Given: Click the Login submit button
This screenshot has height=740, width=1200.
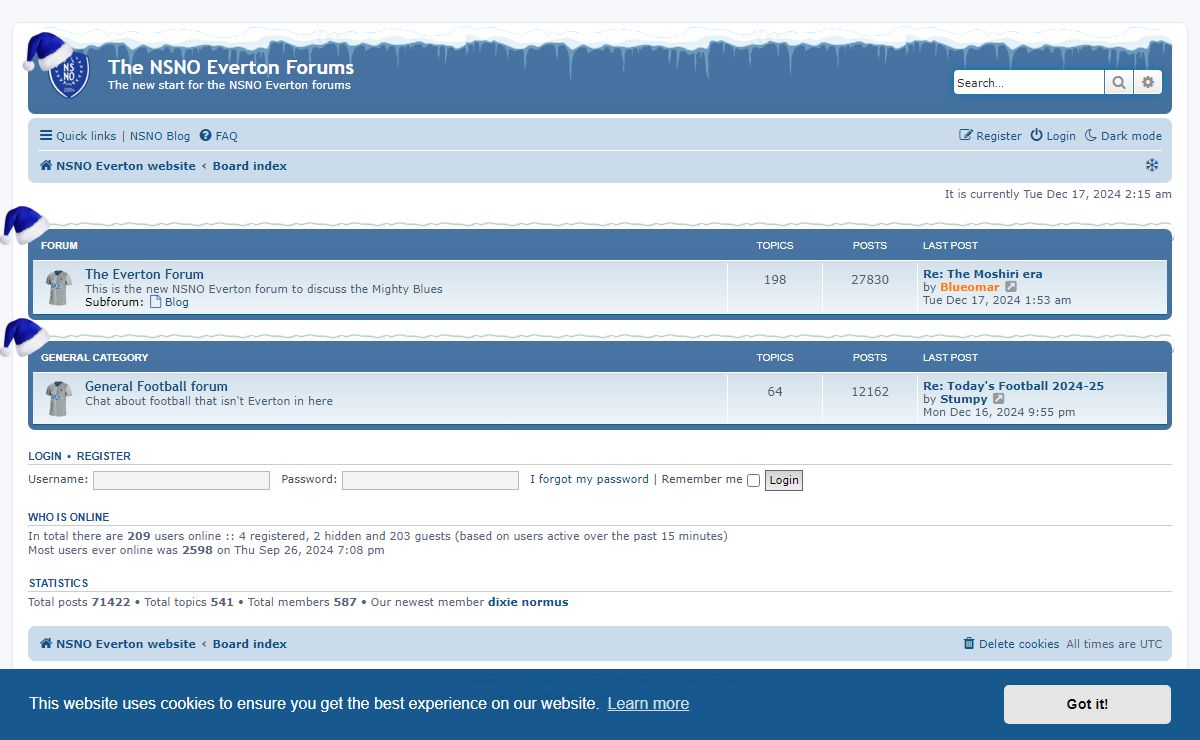Looking at the screenshot, I should (x=784, y=480).
